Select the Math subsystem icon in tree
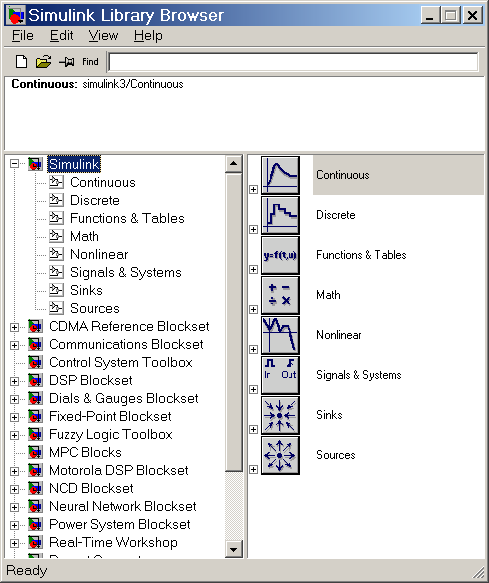This screenshot has height=583, width=489. [x=56, y=236]
